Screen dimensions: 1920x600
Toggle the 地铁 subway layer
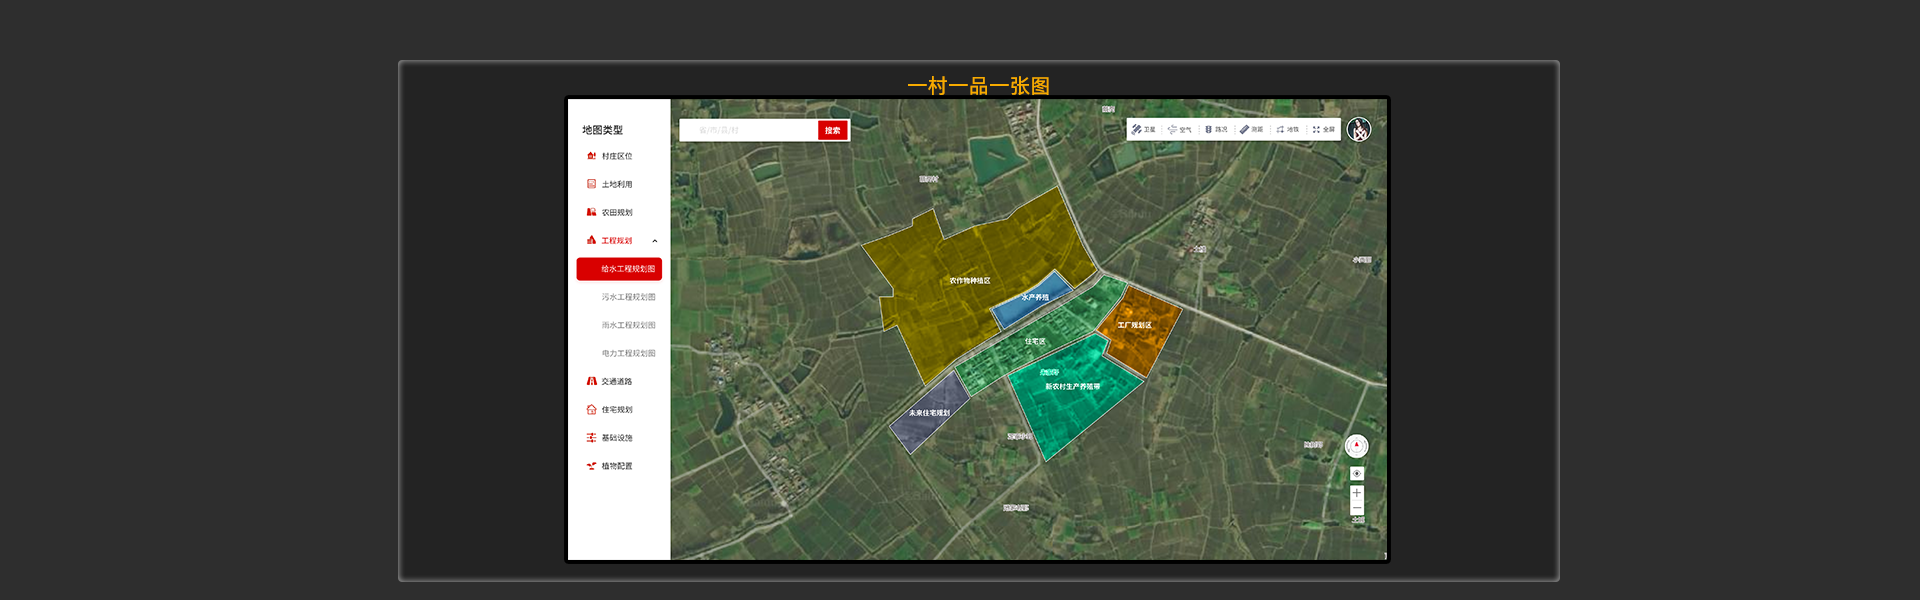coord(1288,129)
